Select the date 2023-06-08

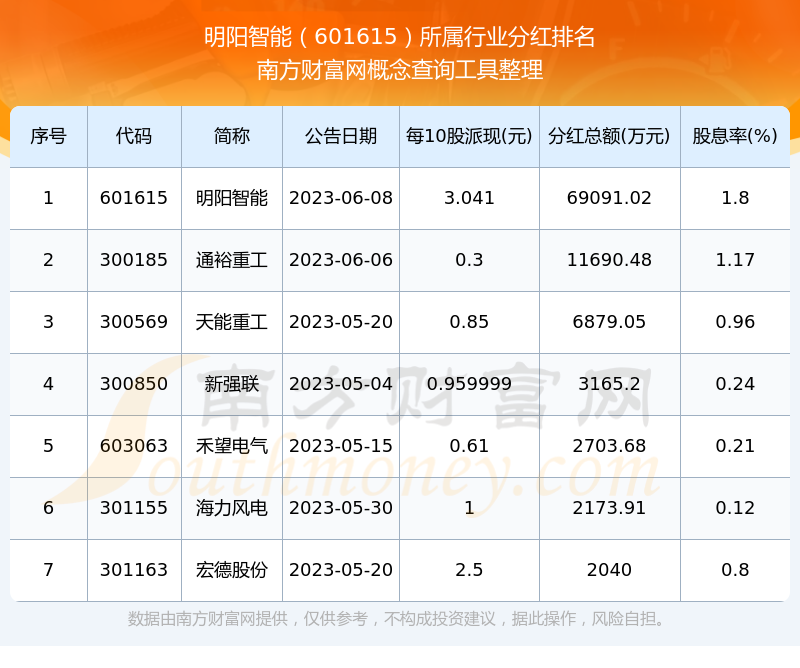[x=341, y=198]
